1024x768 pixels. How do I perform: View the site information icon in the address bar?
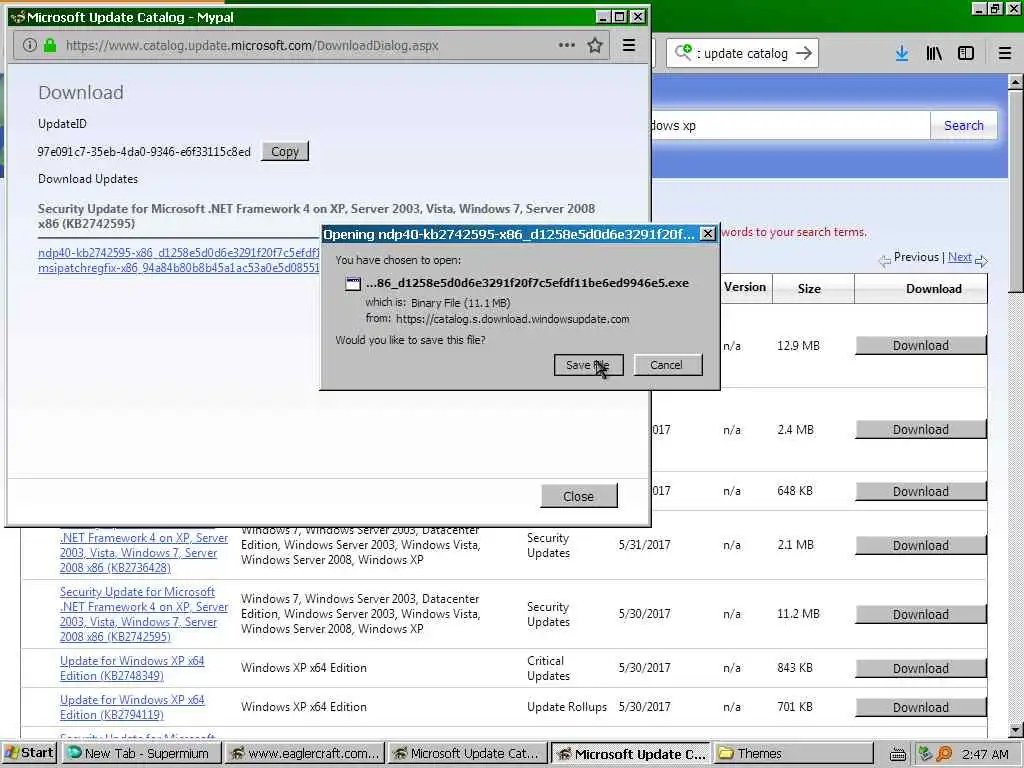pyautogui.click(x=29, y=45)
